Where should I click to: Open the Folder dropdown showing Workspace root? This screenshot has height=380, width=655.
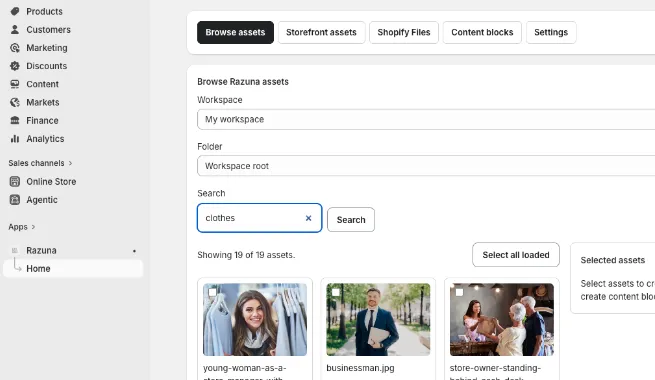[x=426, y=166]
